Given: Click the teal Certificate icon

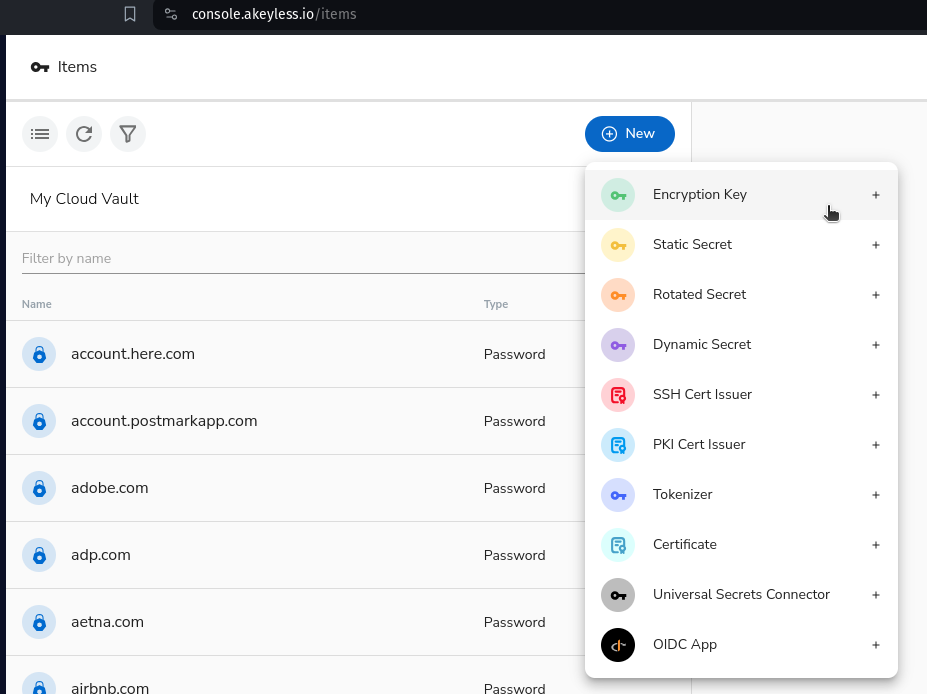Looking at the screenshot, I should point(618,545).
